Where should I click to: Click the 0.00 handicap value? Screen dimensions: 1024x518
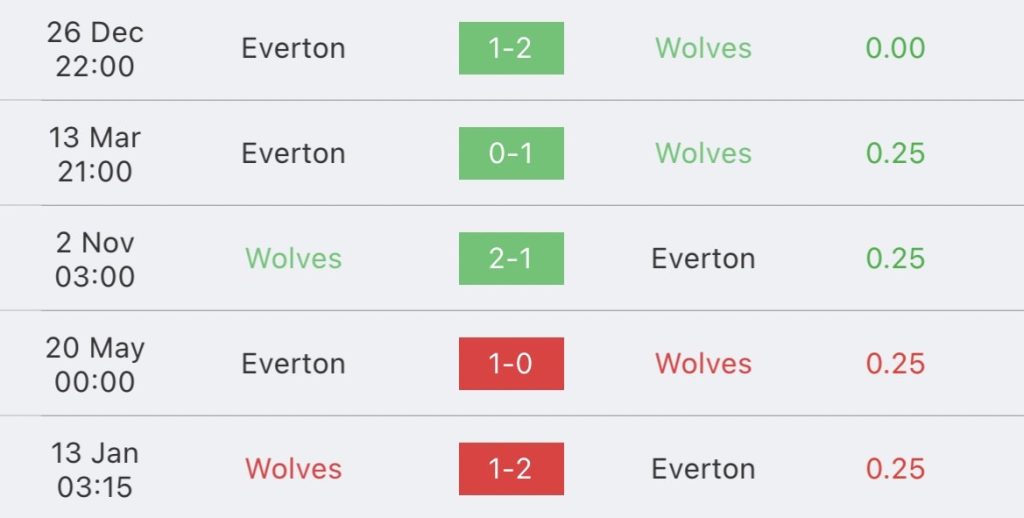[x=895, y=48]
